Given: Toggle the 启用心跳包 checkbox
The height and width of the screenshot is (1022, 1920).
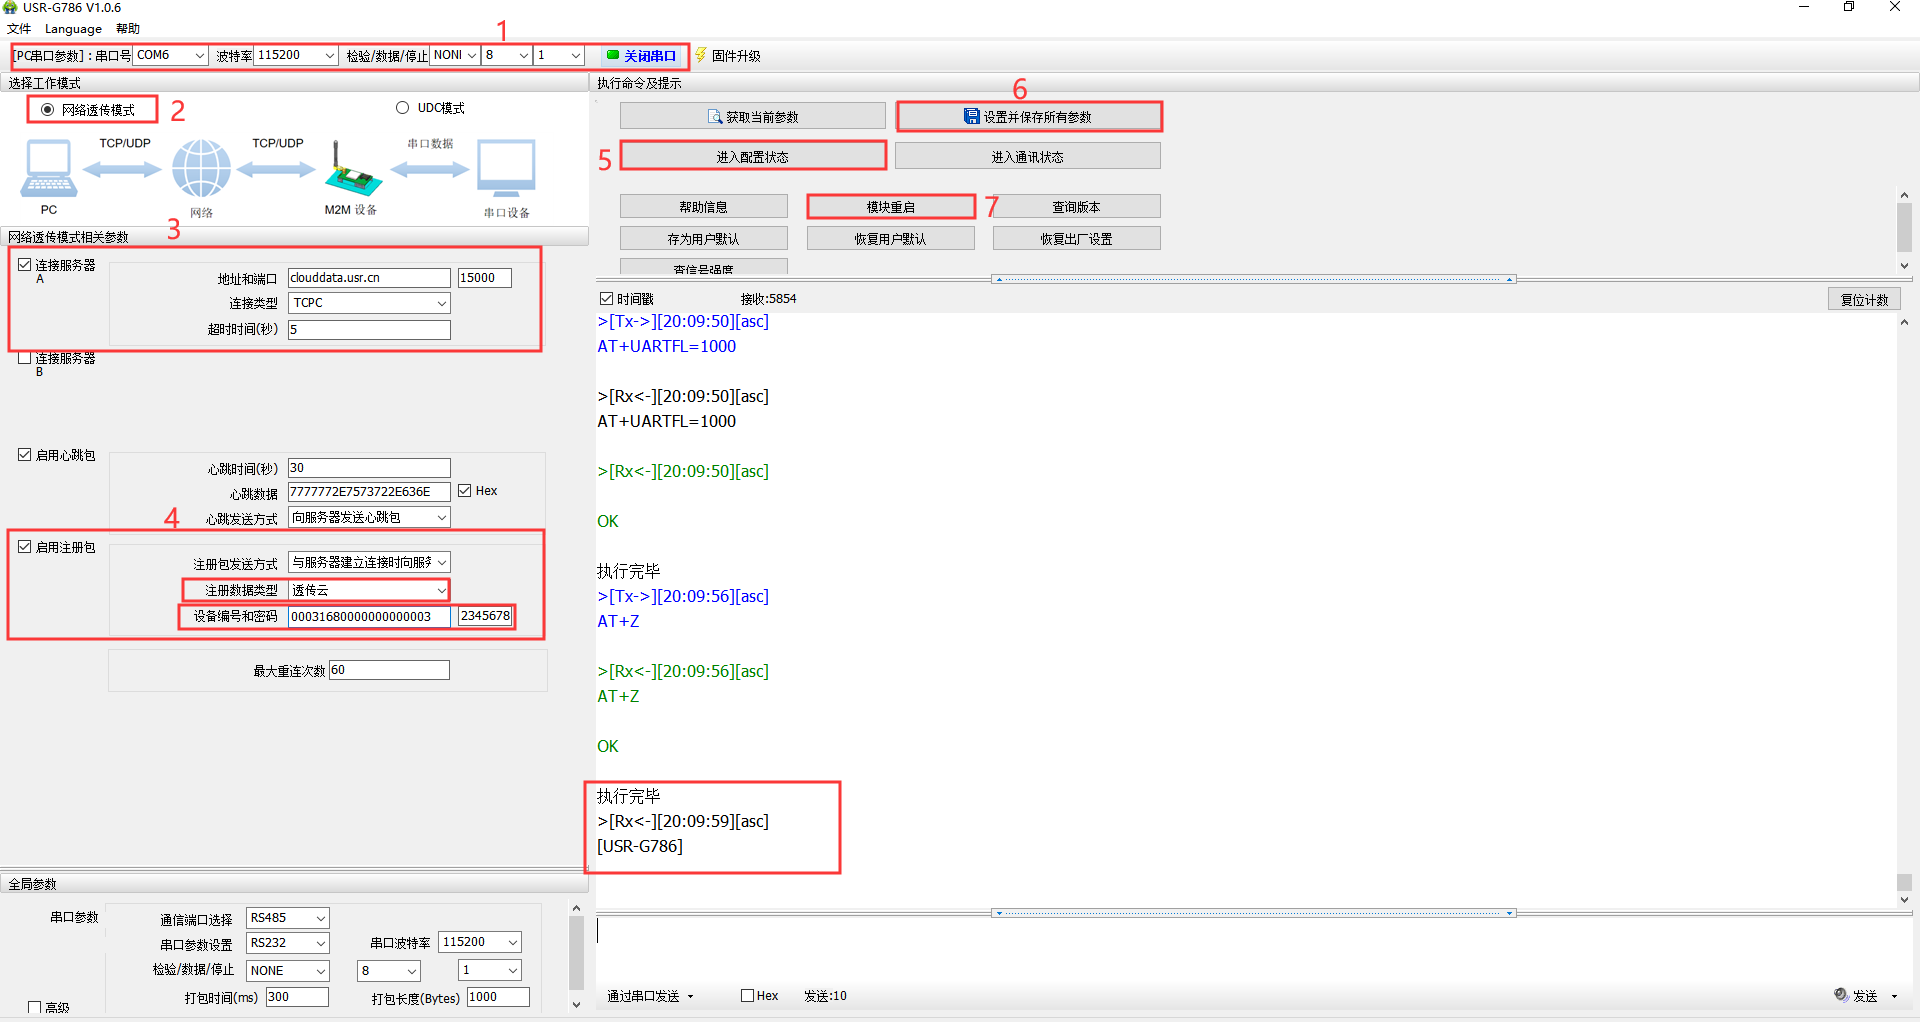Looking at the screenshot, I should pos(25,455).
